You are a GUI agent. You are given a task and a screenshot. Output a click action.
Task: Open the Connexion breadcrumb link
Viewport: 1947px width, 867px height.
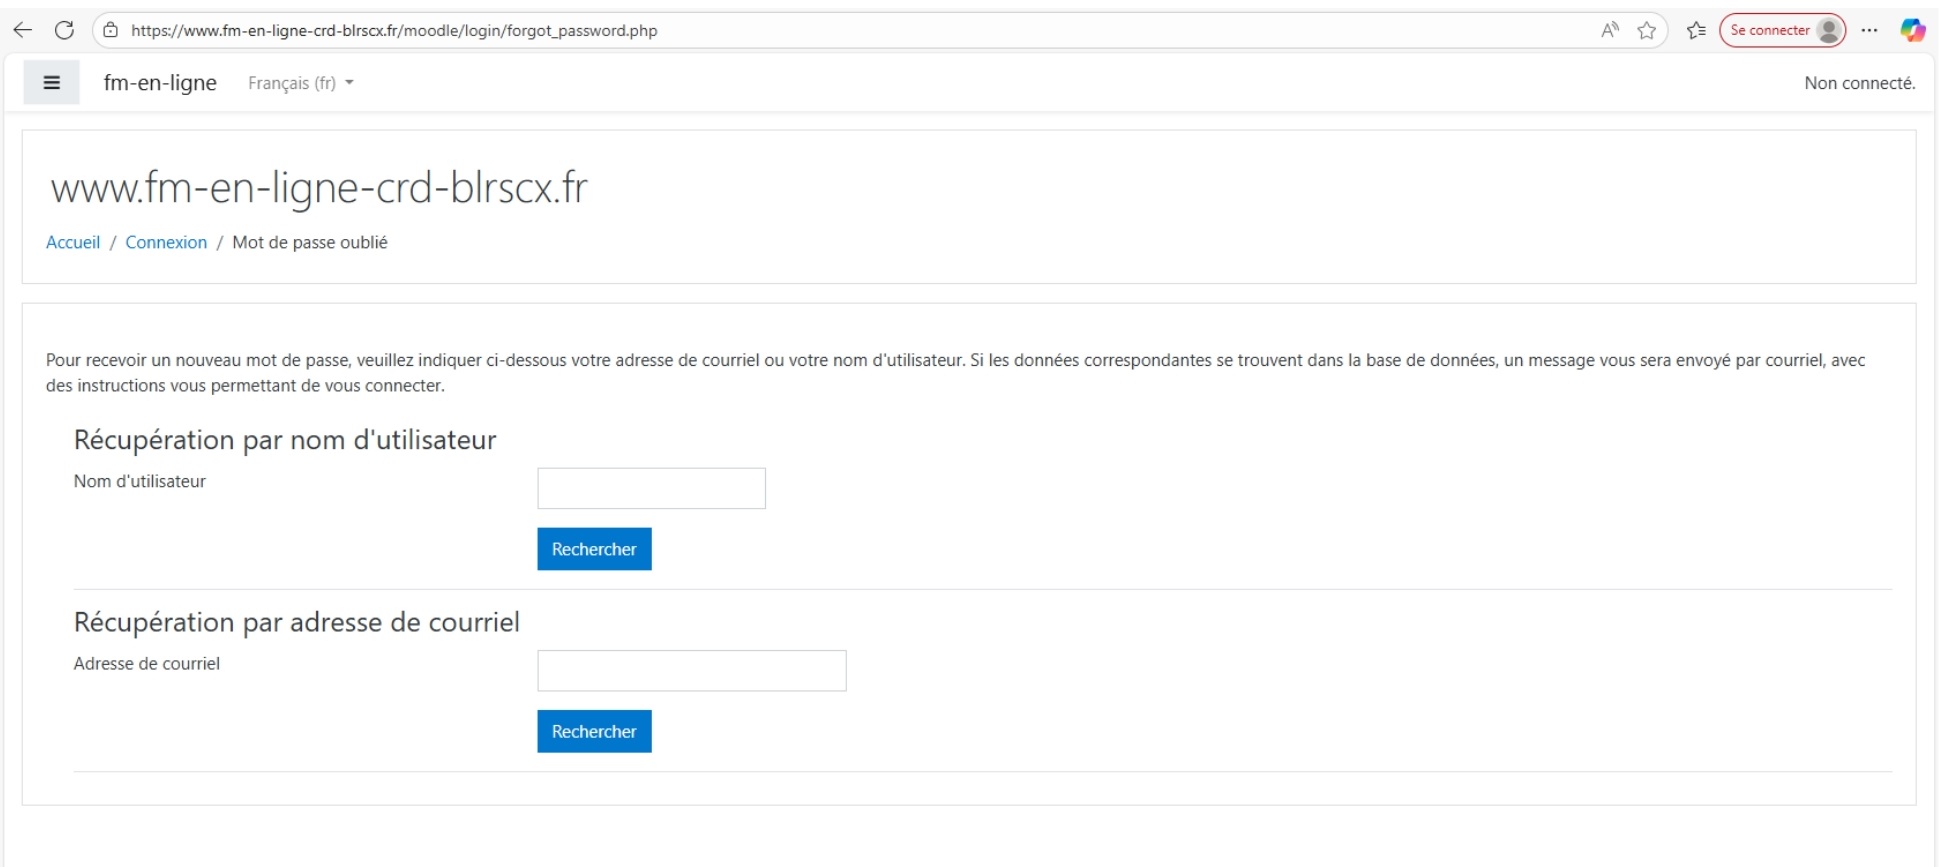[166, 242]
